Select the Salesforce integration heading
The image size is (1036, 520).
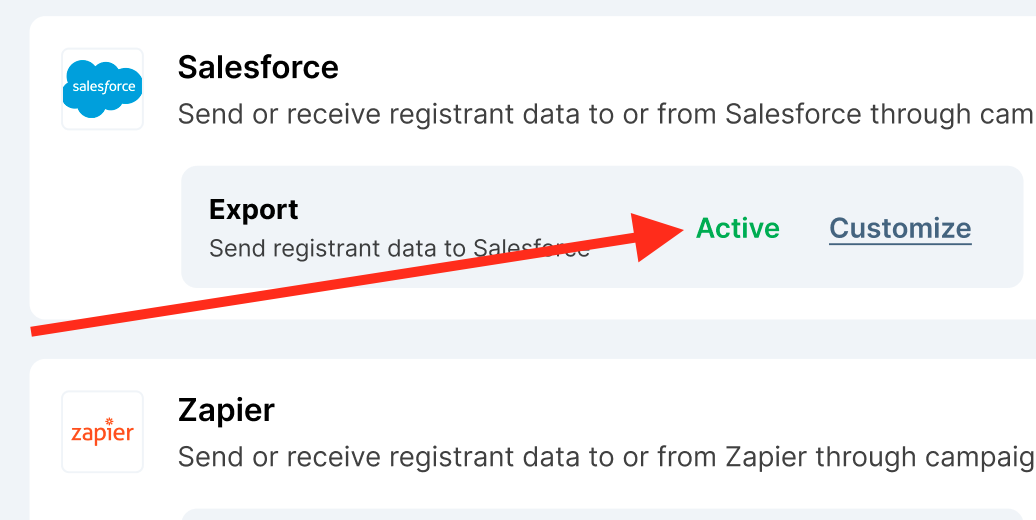click(258, 67)
